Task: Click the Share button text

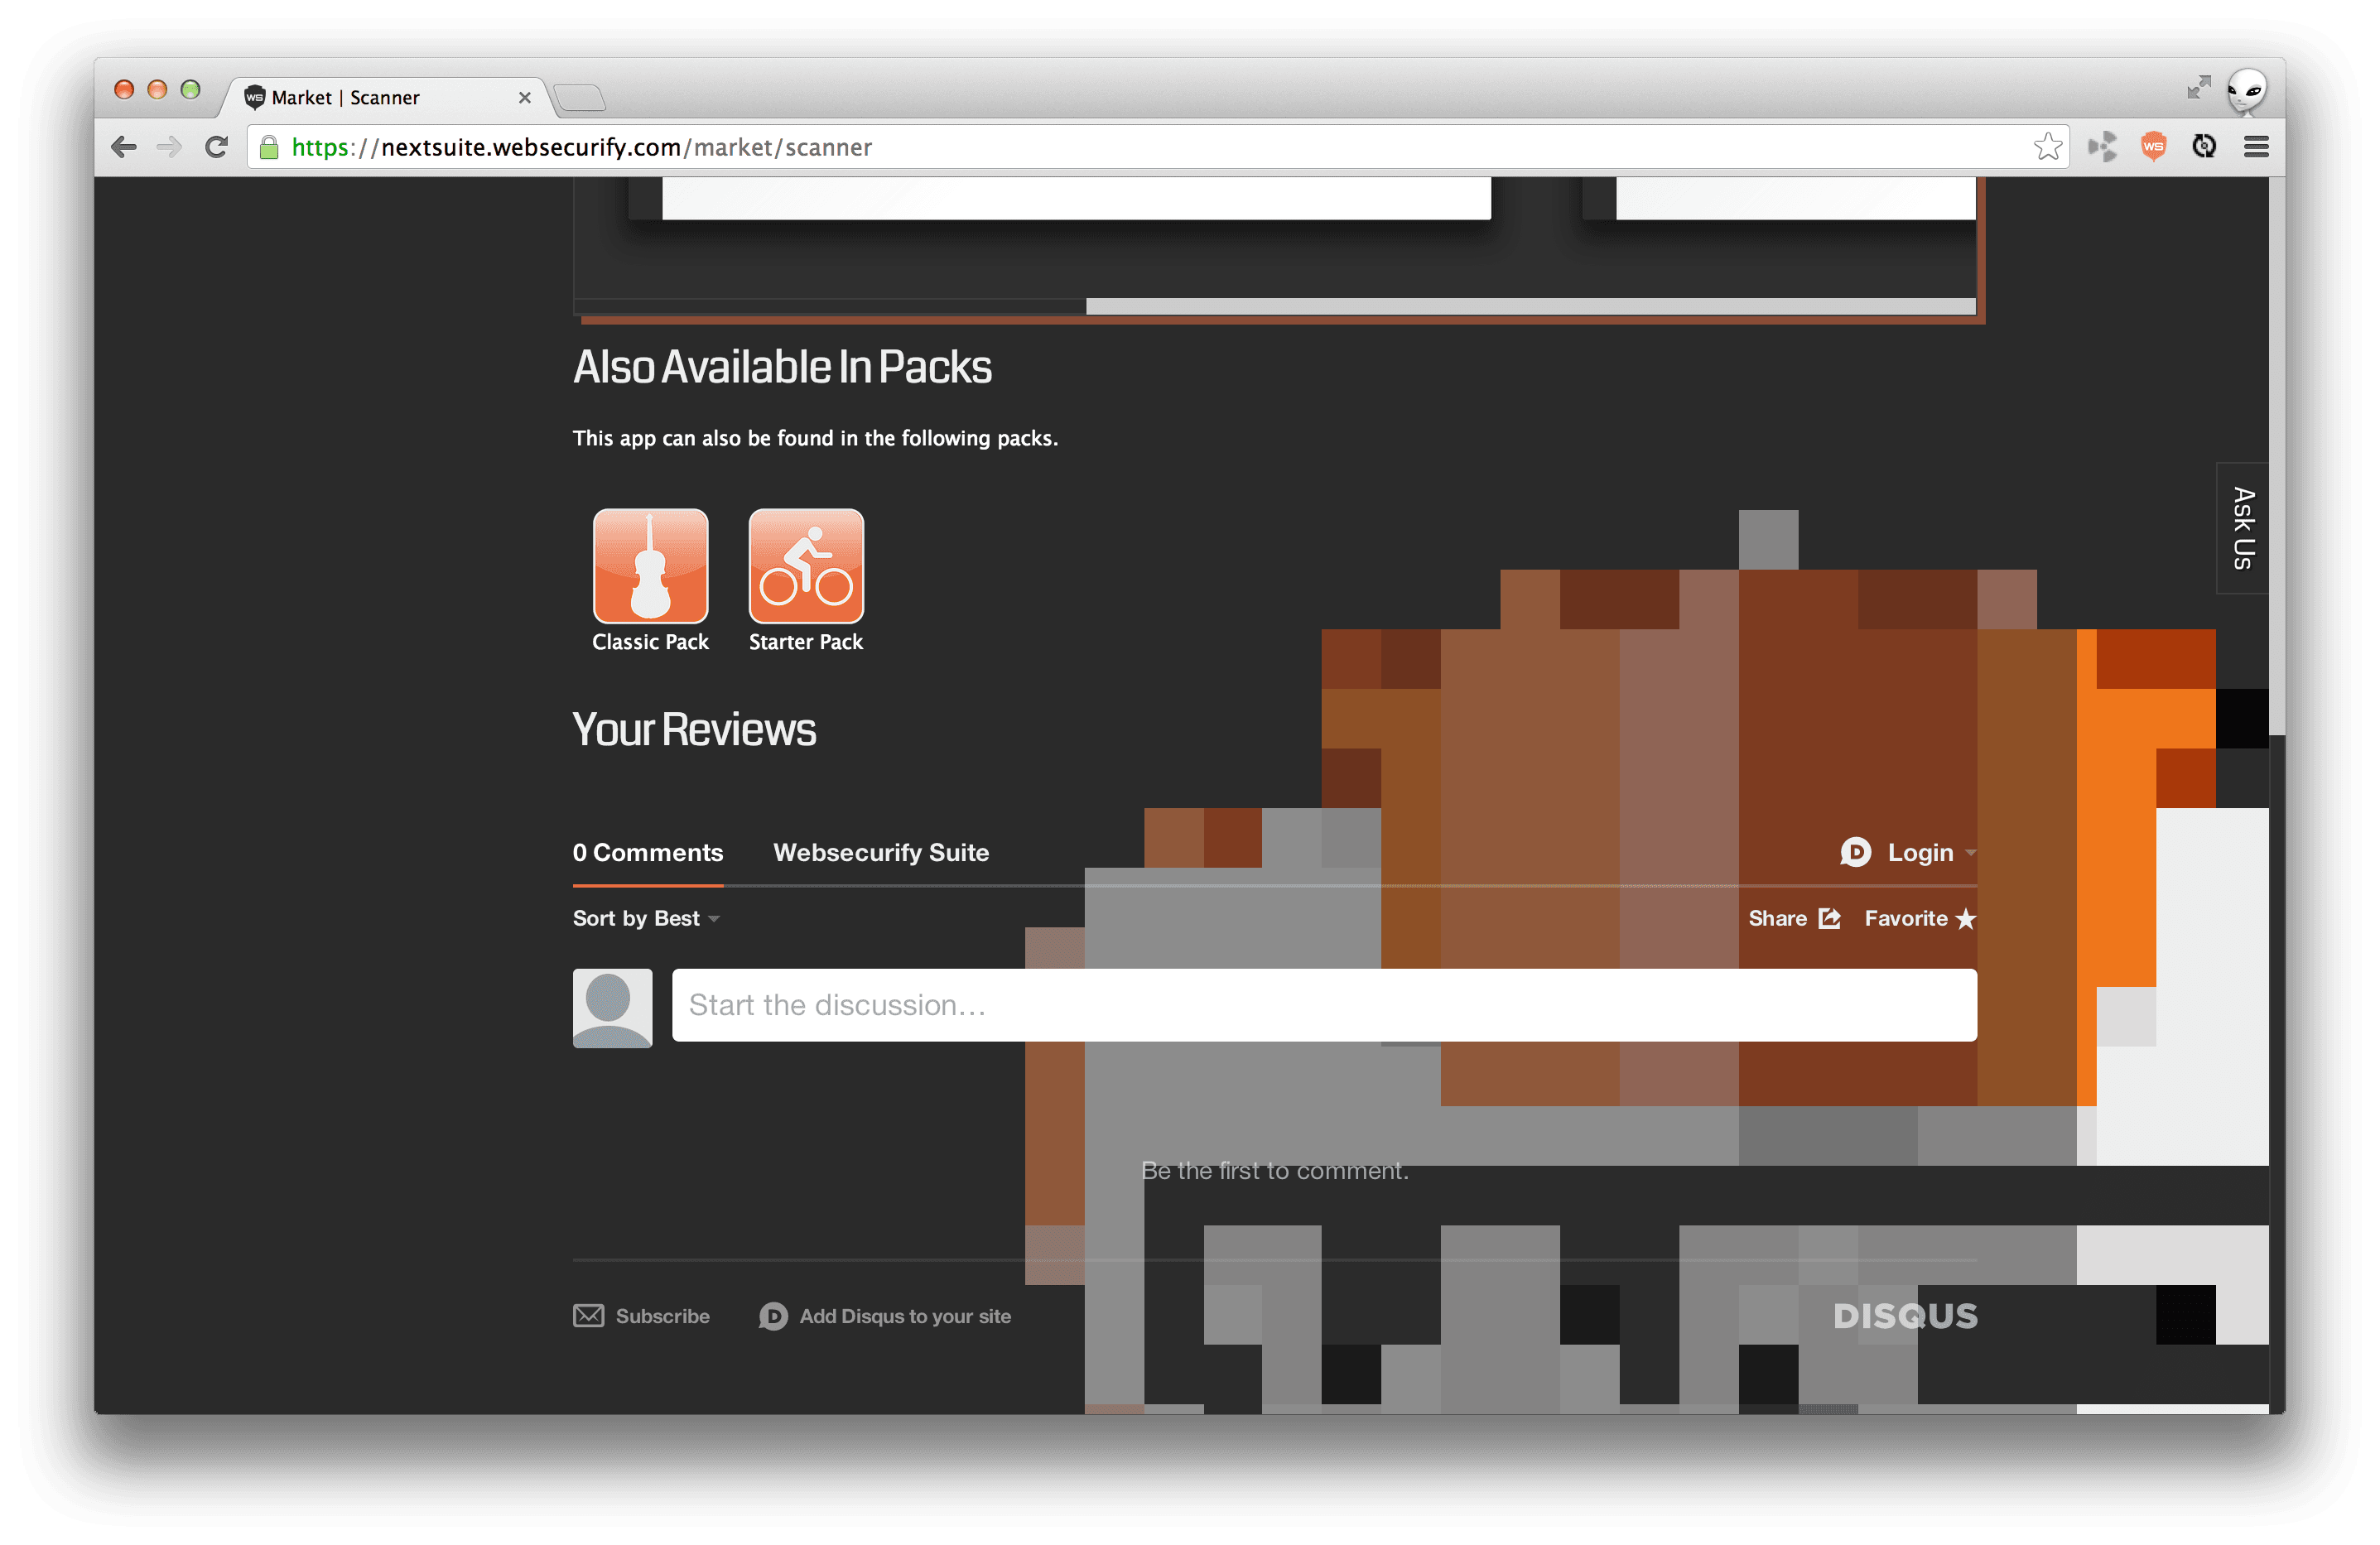Action: (x=1777, y=918)
